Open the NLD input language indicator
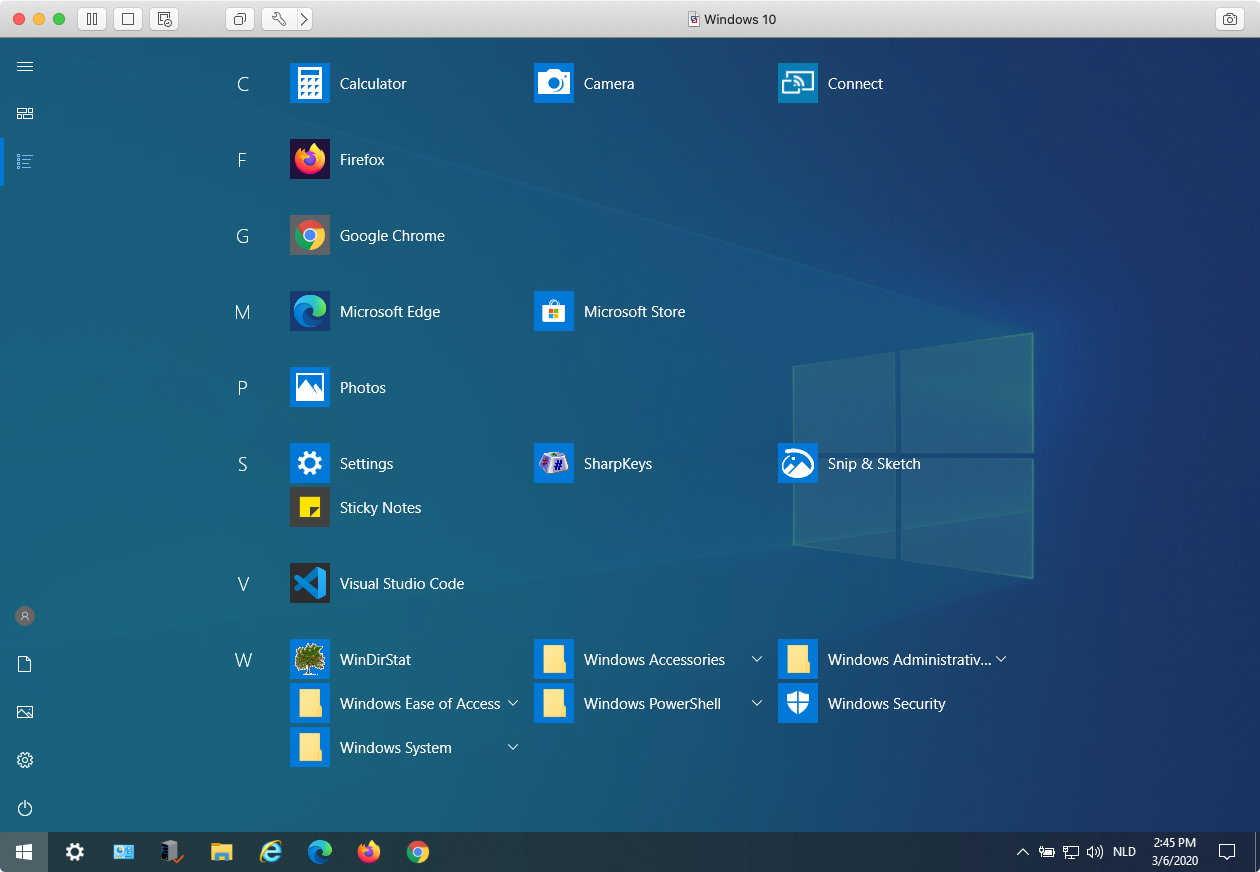Screen dimensions: 1260x872 (x=1124, y=852)
